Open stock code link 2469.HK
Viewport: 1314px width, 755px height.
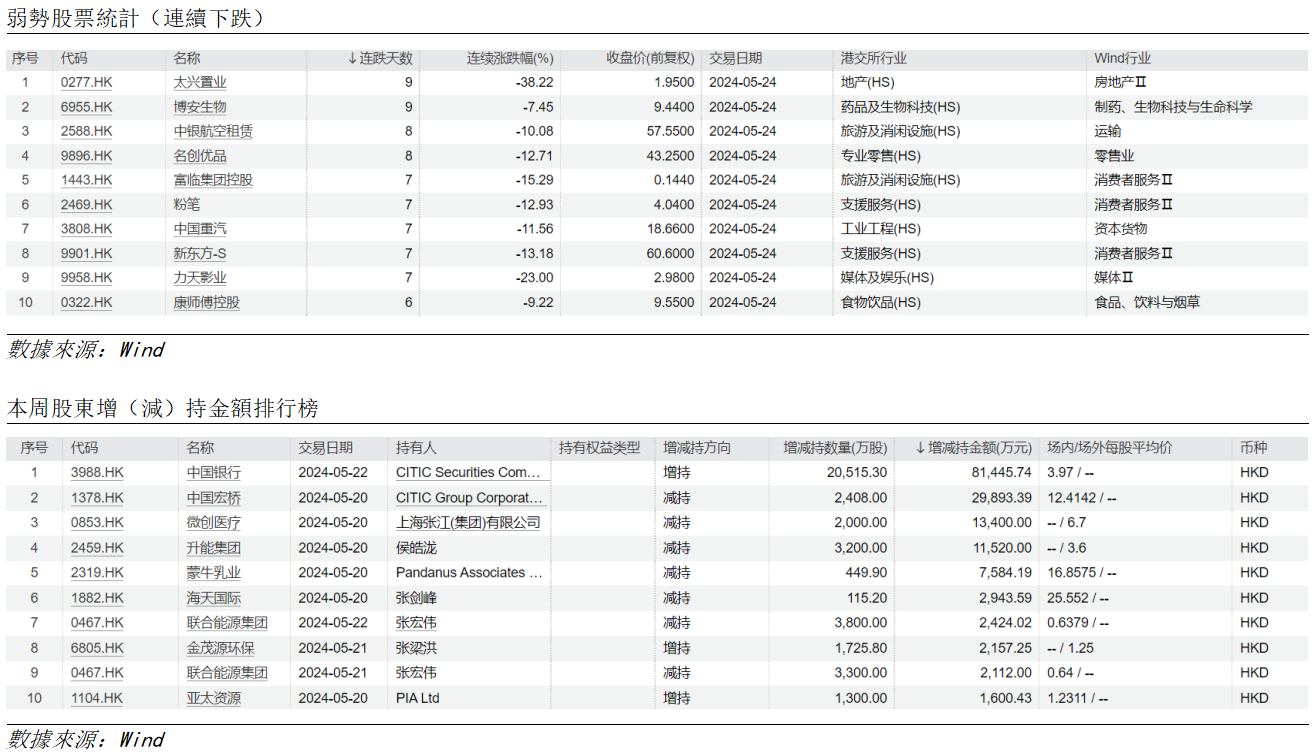[86, 204]
